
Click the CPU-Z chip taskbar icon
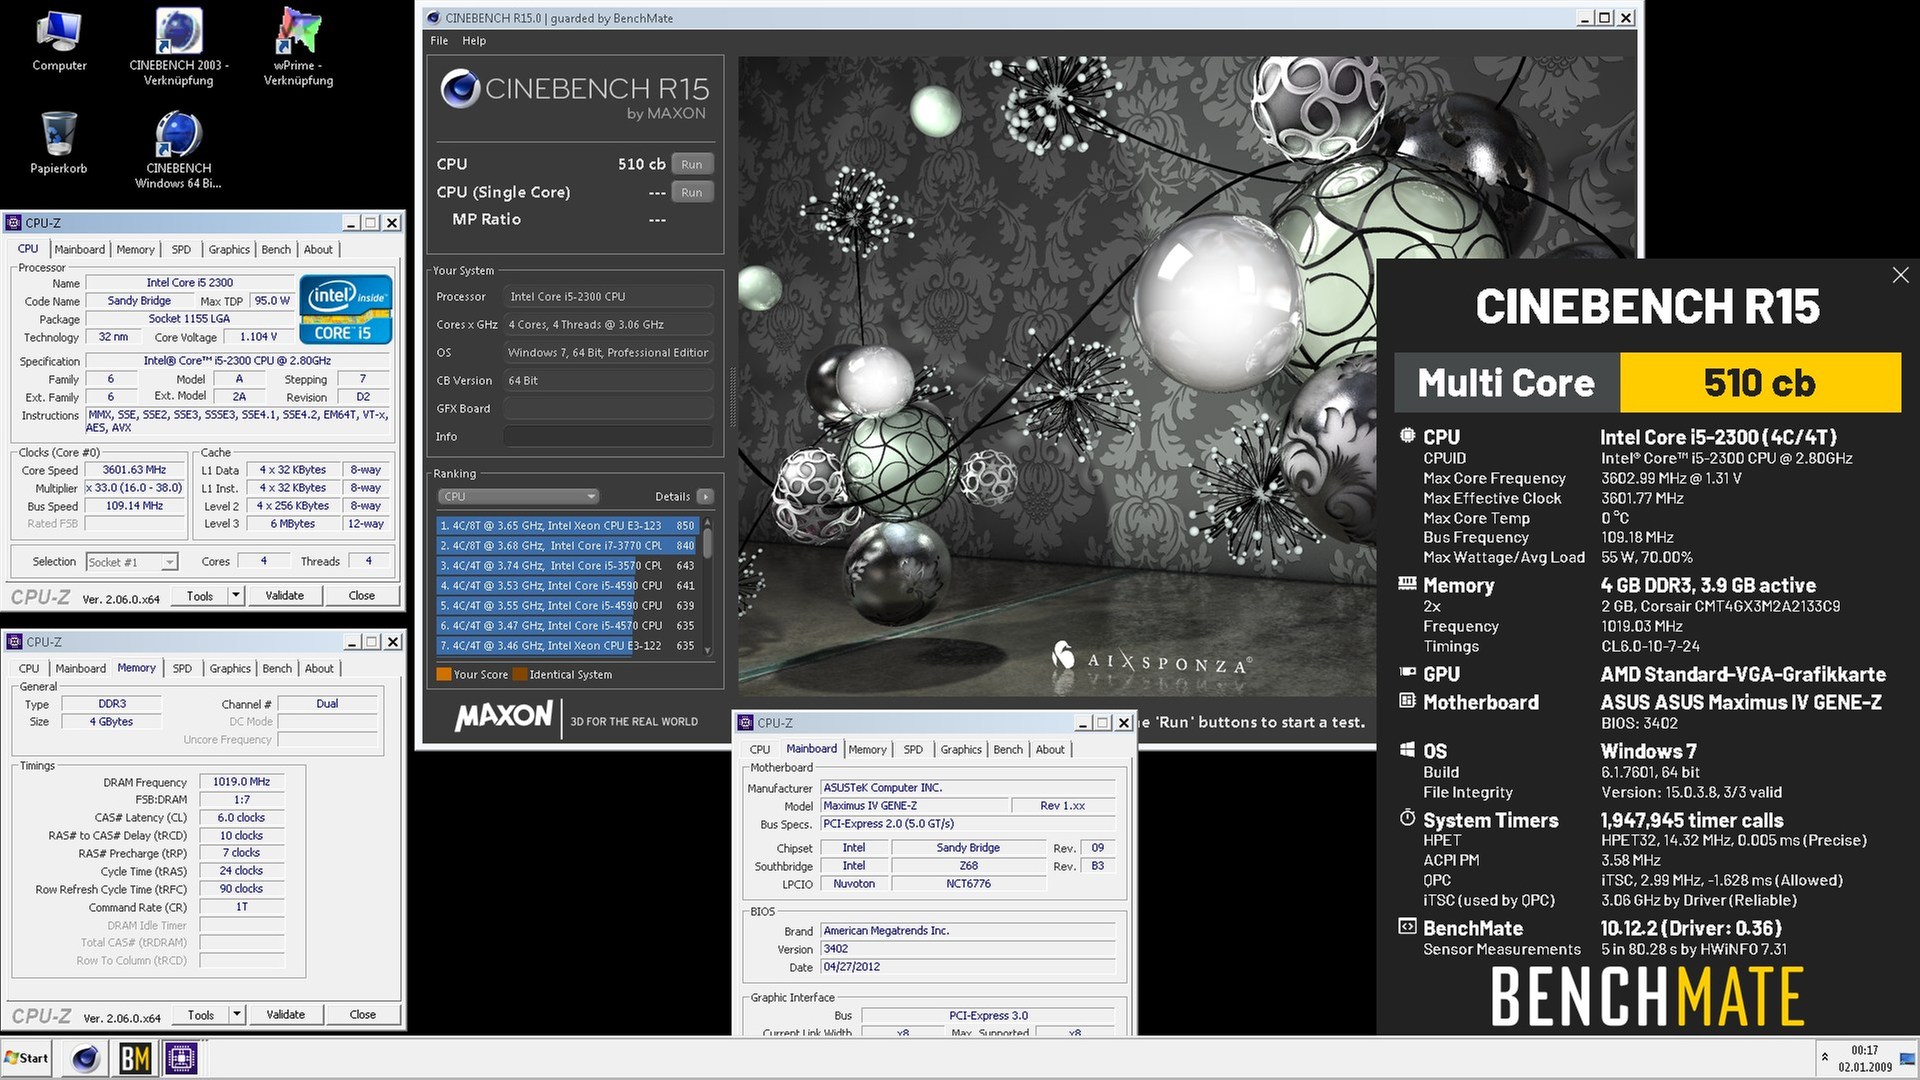[x=181, y=1058]
